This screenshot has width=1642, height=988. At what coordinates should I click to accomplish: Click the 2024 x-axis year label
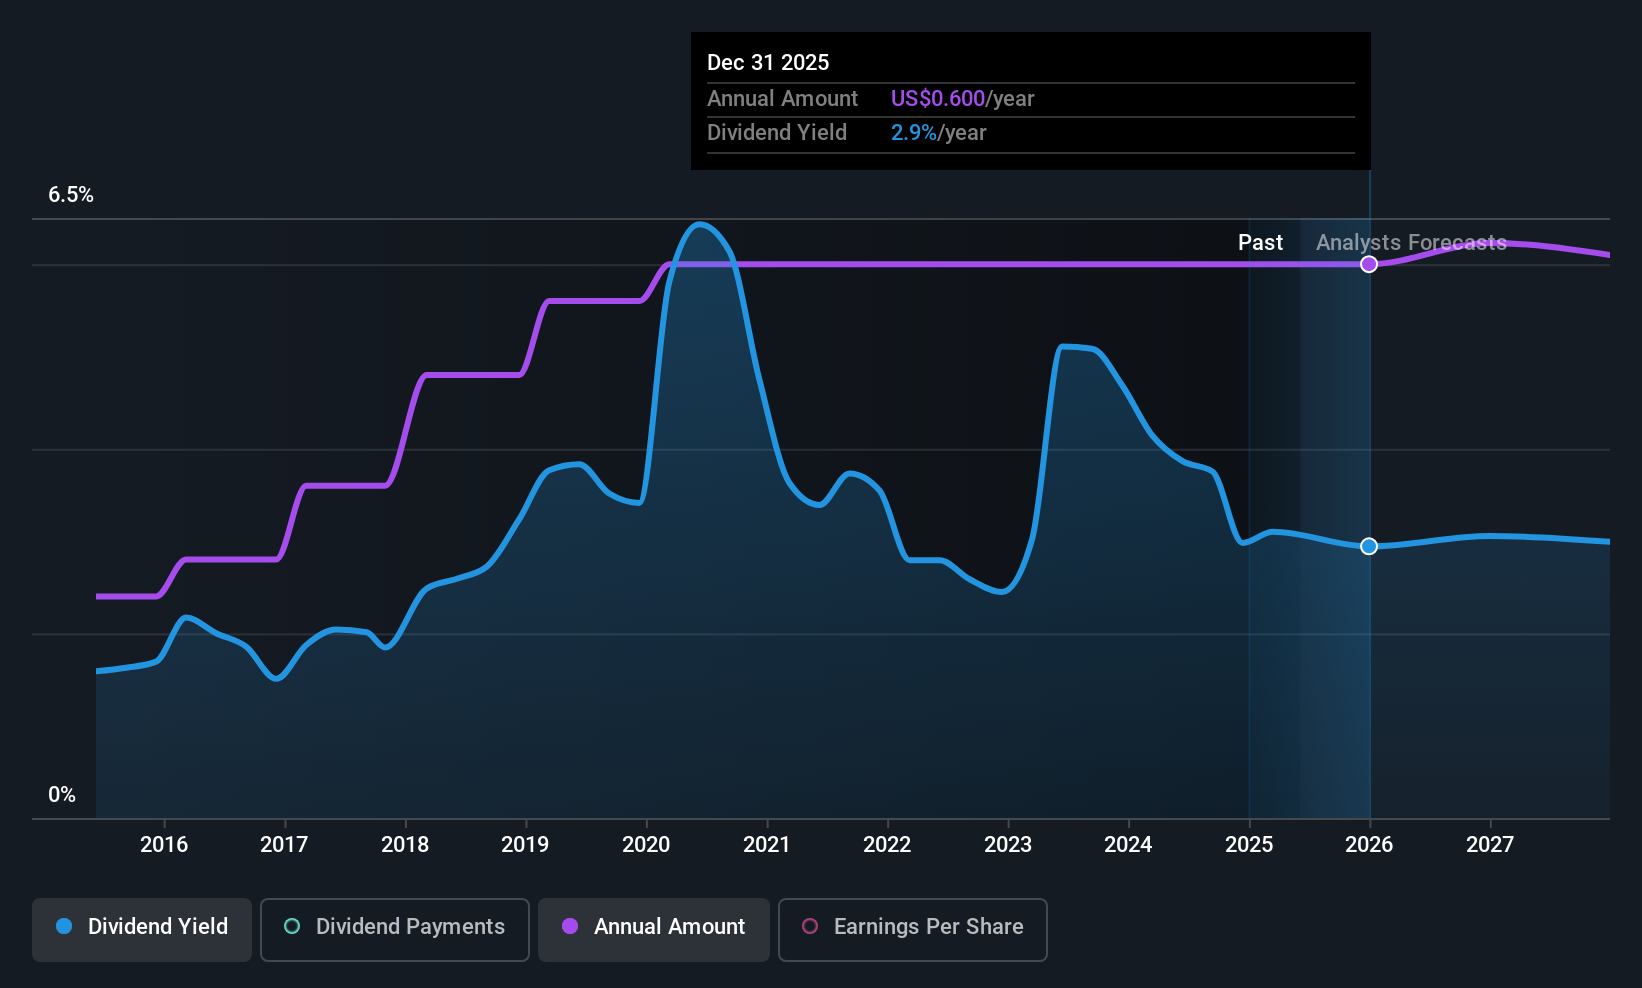(x=1128, y=845)
